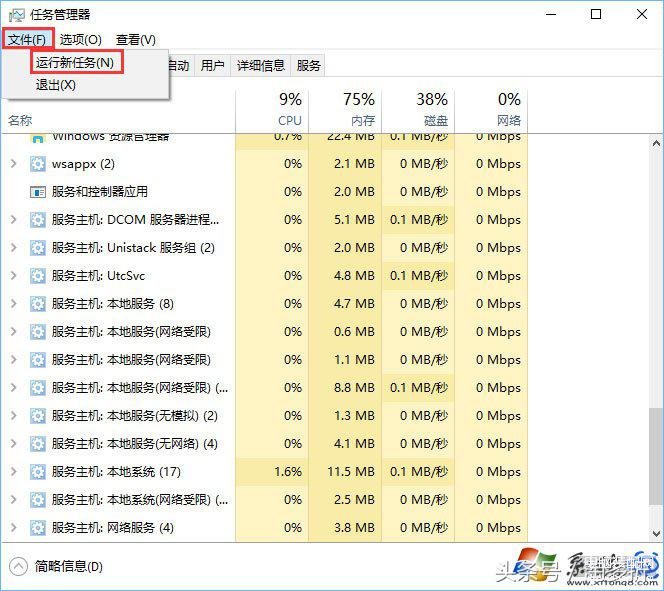Screen dimensions: 664x591
Task: Expand 服务主机: UtcSvc row
Action: tap(13, 276)
